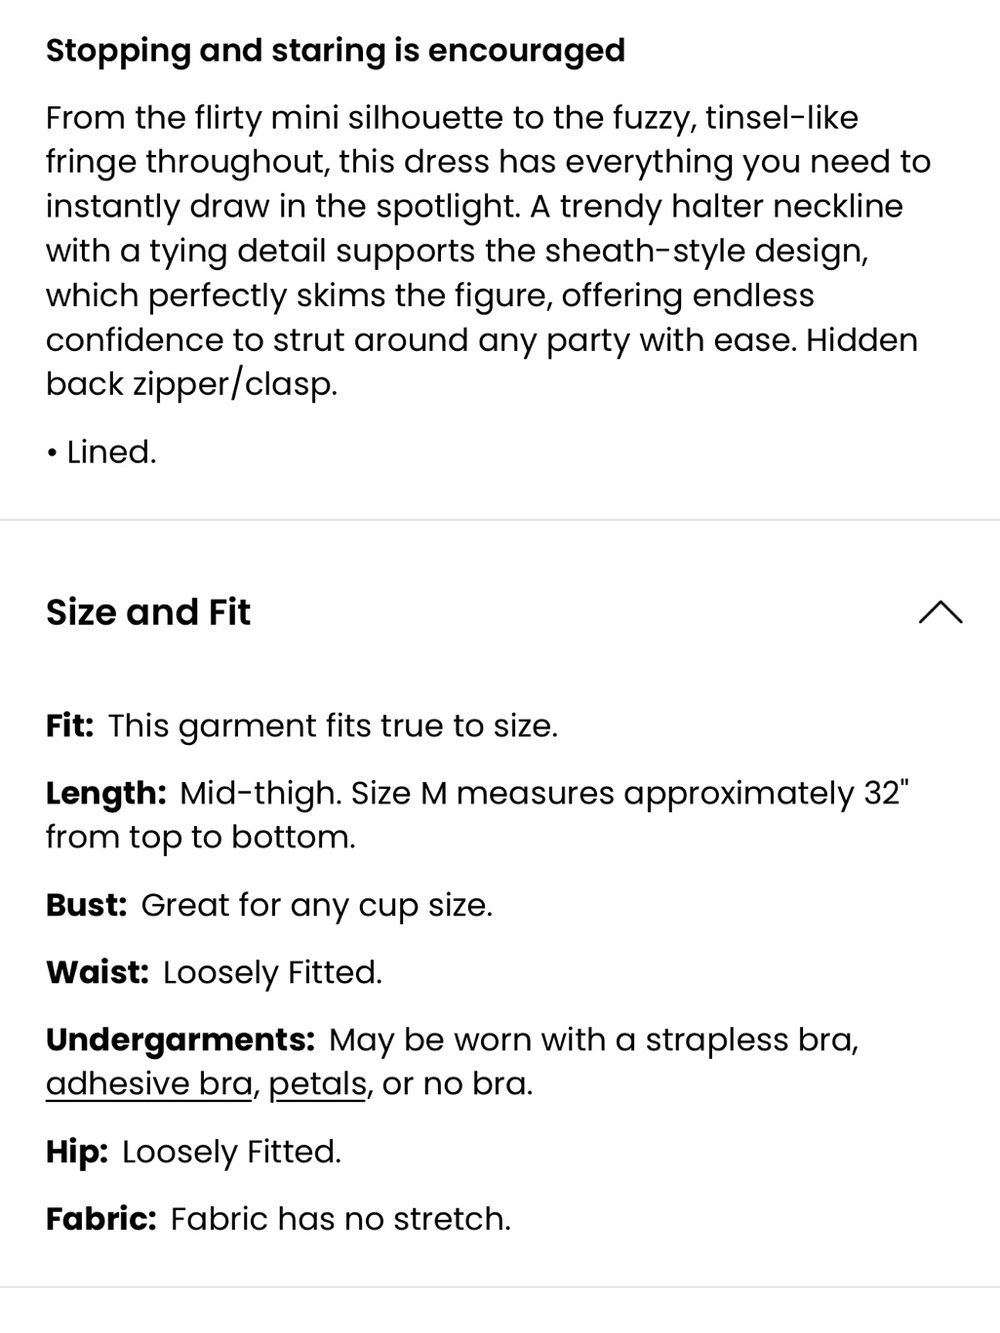This screenshot has height=1333, width=1000.
Task: Click the bold 'Hip:' label
Action: [x=77, y=1152]
